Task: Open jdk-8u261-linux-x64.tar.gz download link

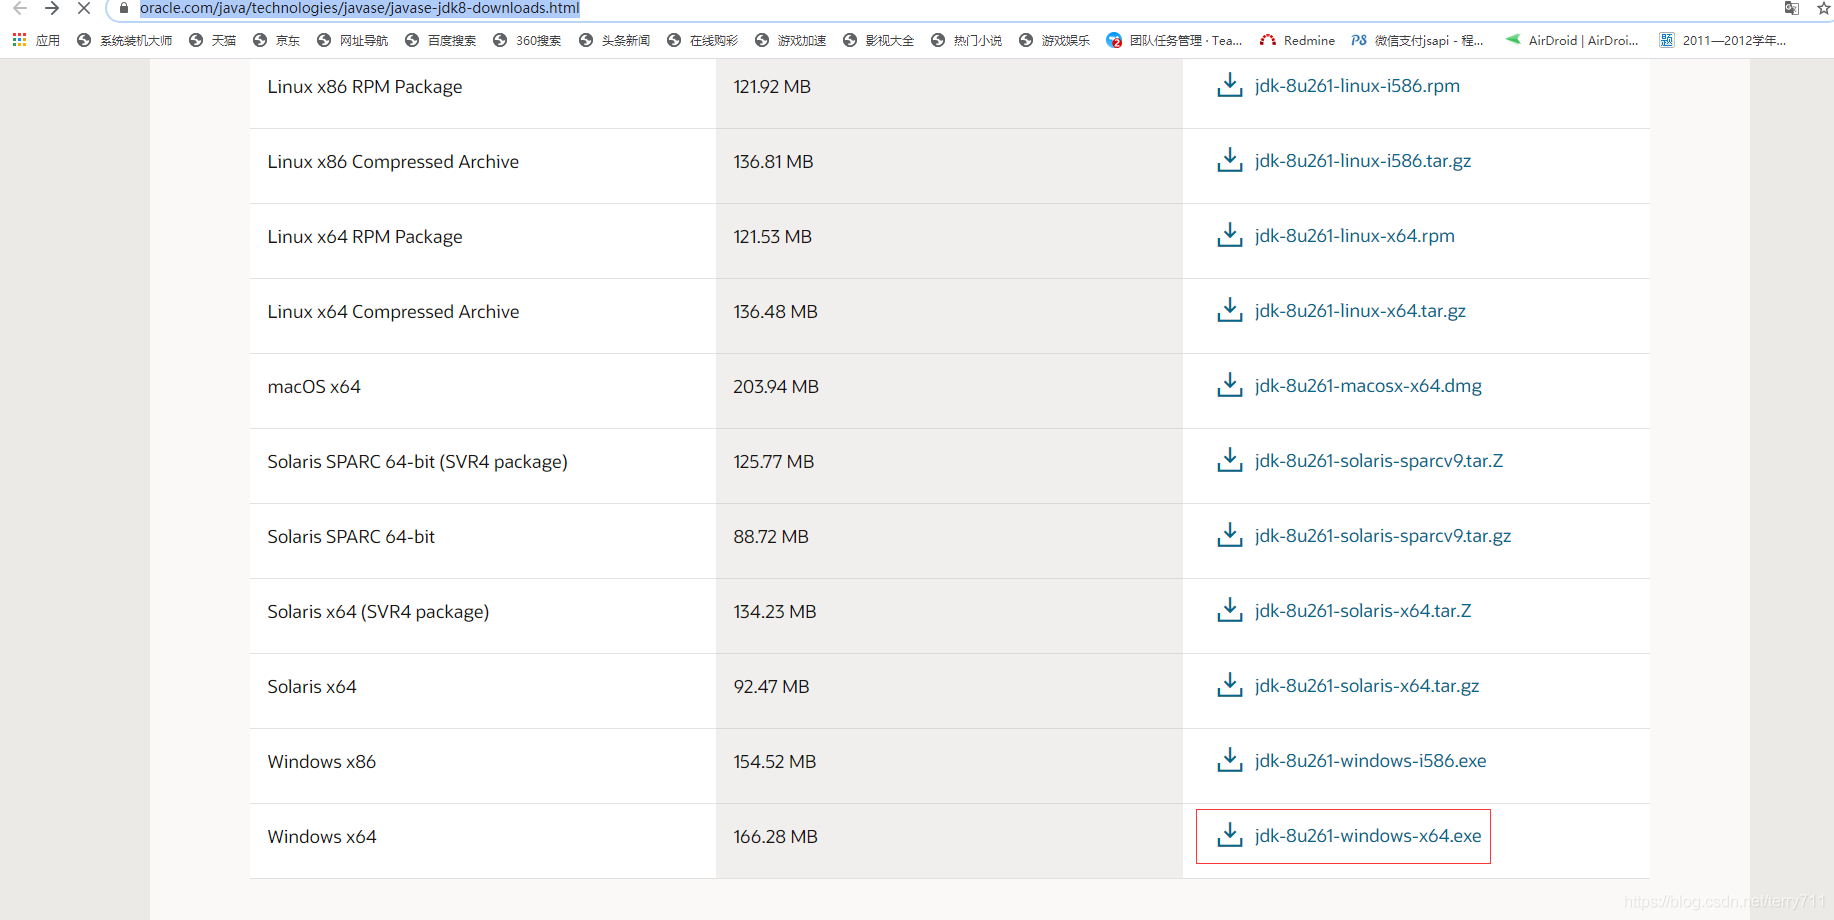Action: 1360,311
